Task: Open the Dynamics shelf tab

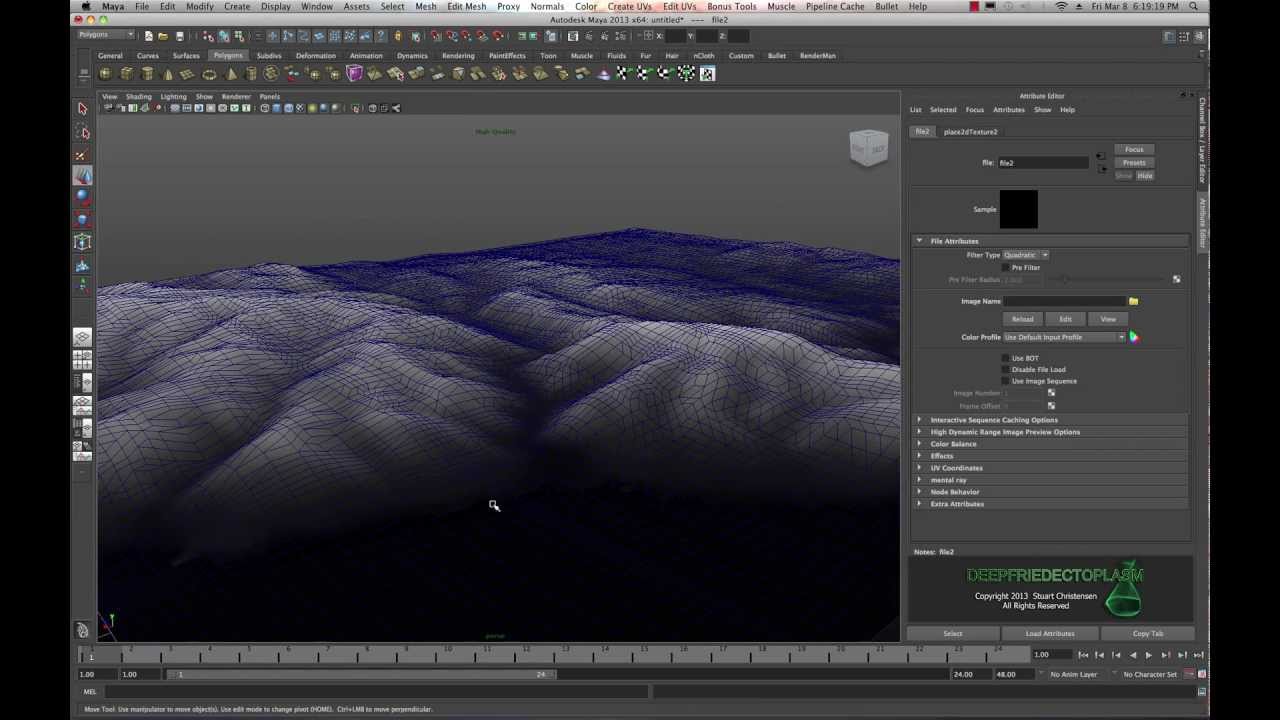Action: point(412,56)
